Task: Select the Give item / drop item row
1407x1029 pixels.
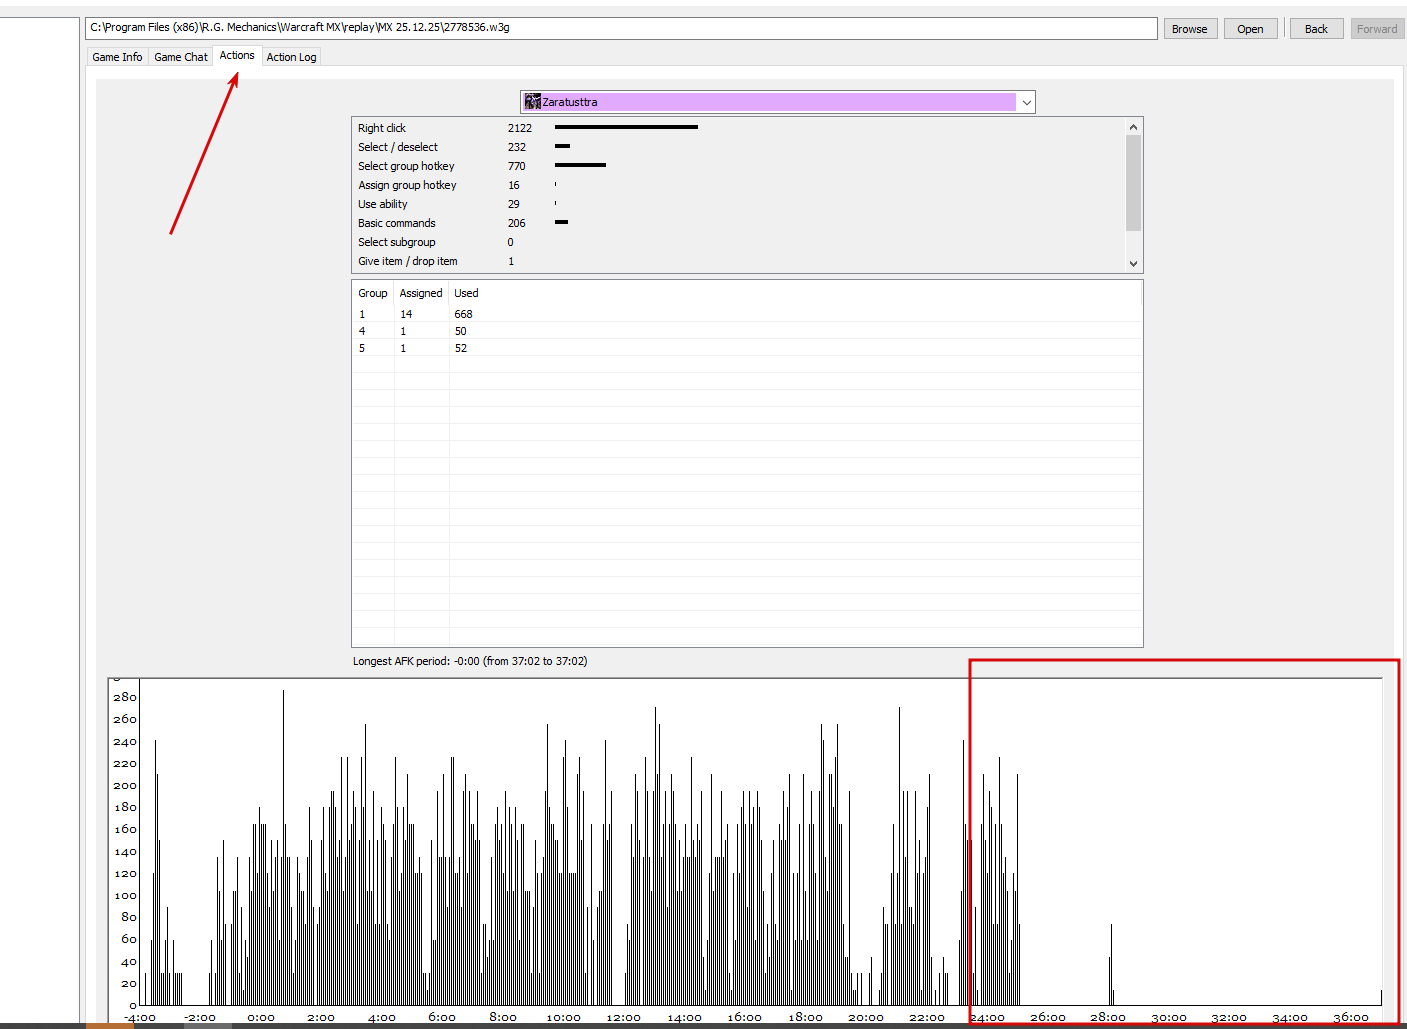Action: click(x=740, y=261)
